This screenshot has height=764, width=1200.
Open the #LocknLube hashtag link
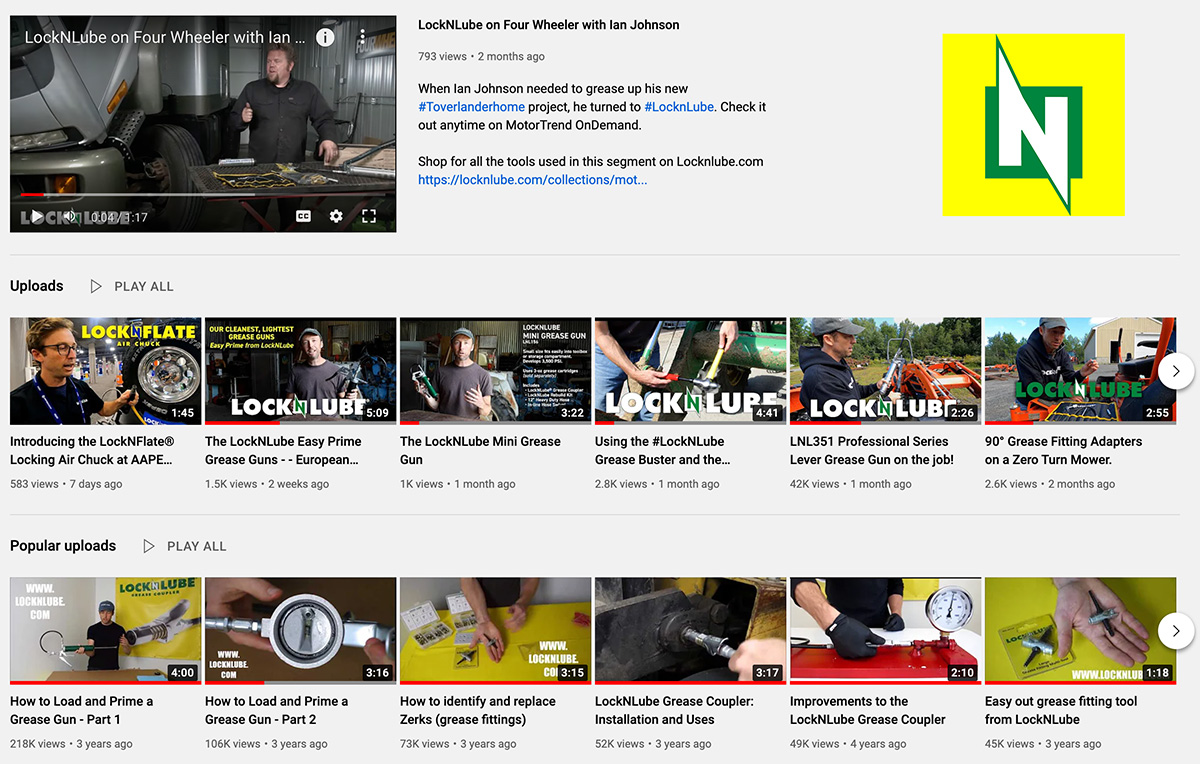[x=679, y=107]
